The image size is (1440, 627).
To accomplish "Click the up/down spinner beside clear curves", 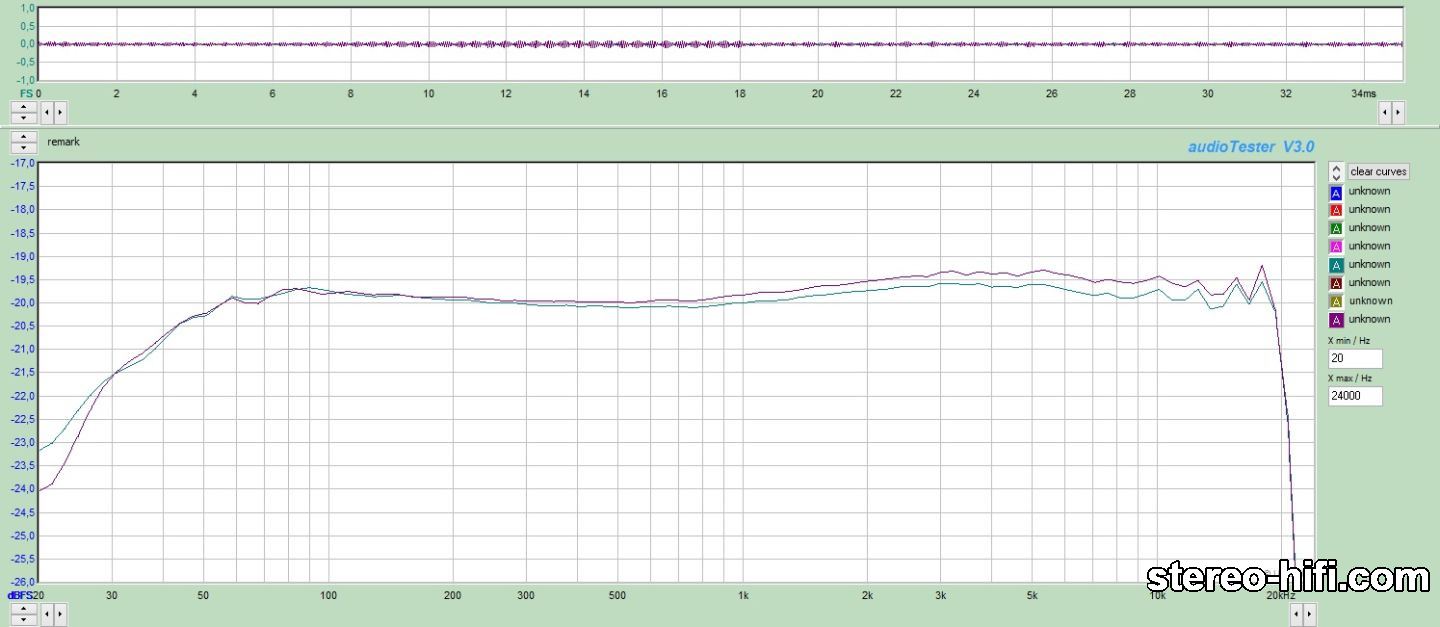I will 1336,172.
